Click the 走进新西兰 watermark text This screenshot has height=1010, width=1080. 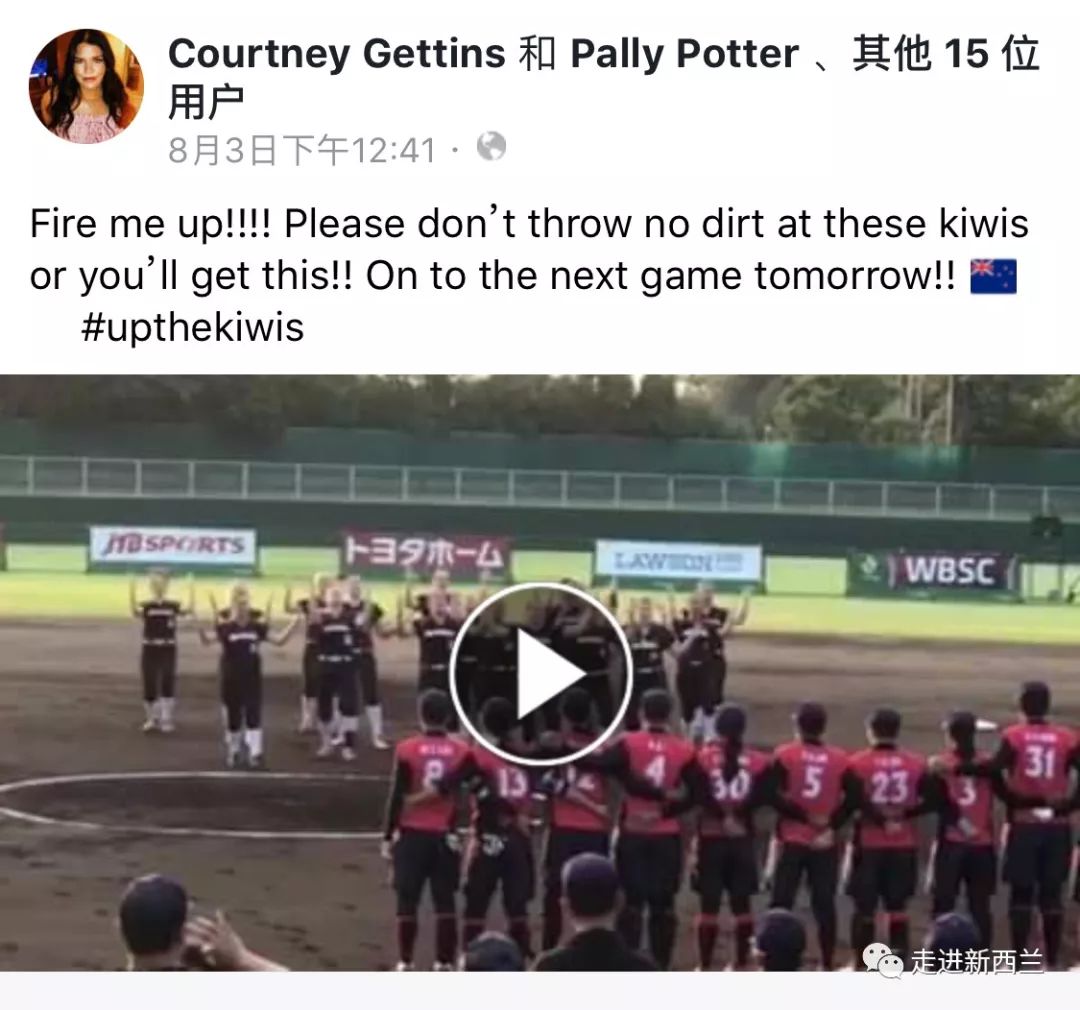tap(977, 961)
